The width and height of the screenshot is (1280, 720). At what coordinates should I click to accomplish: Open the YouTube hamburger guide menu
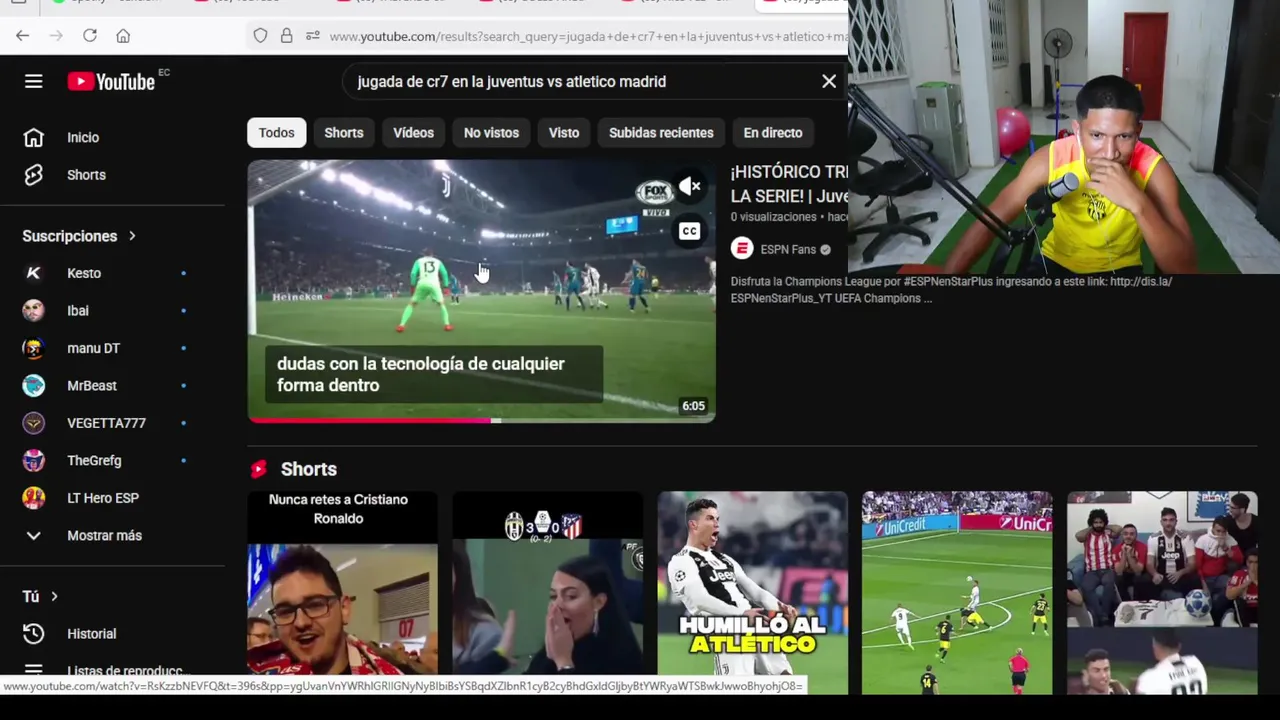point(33,82)
